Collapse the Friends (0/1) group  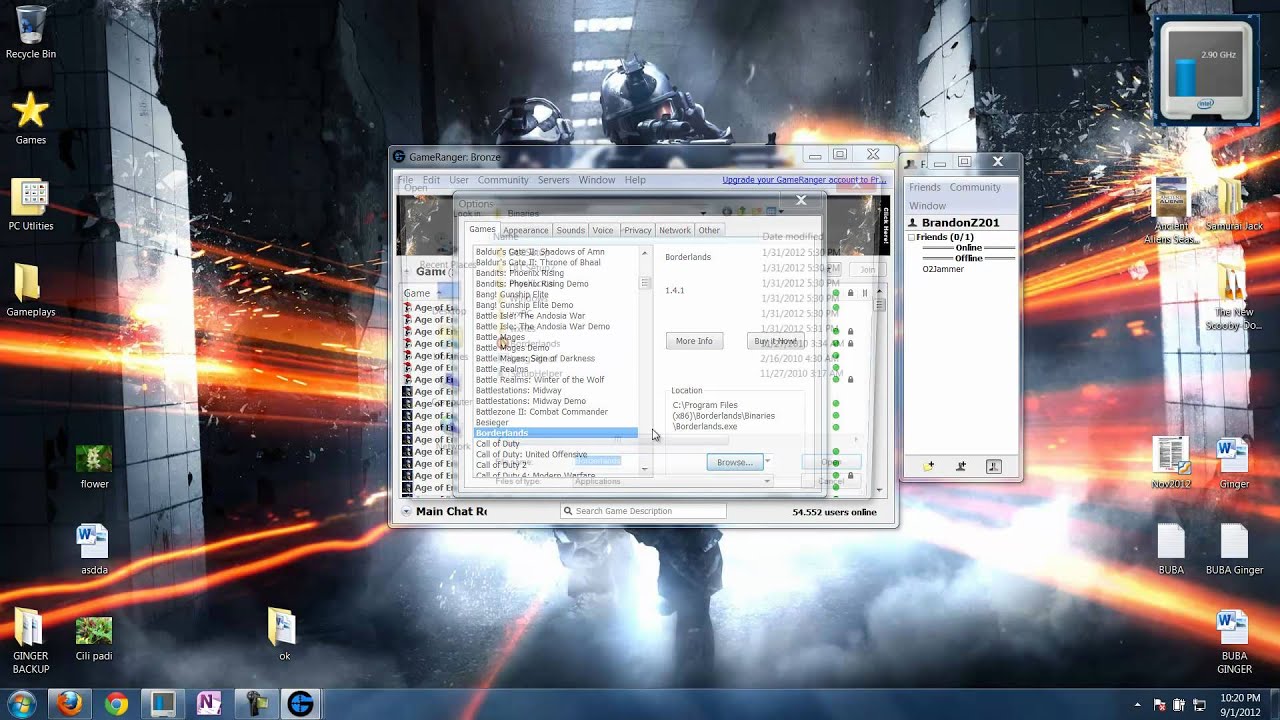coord(911,237)
